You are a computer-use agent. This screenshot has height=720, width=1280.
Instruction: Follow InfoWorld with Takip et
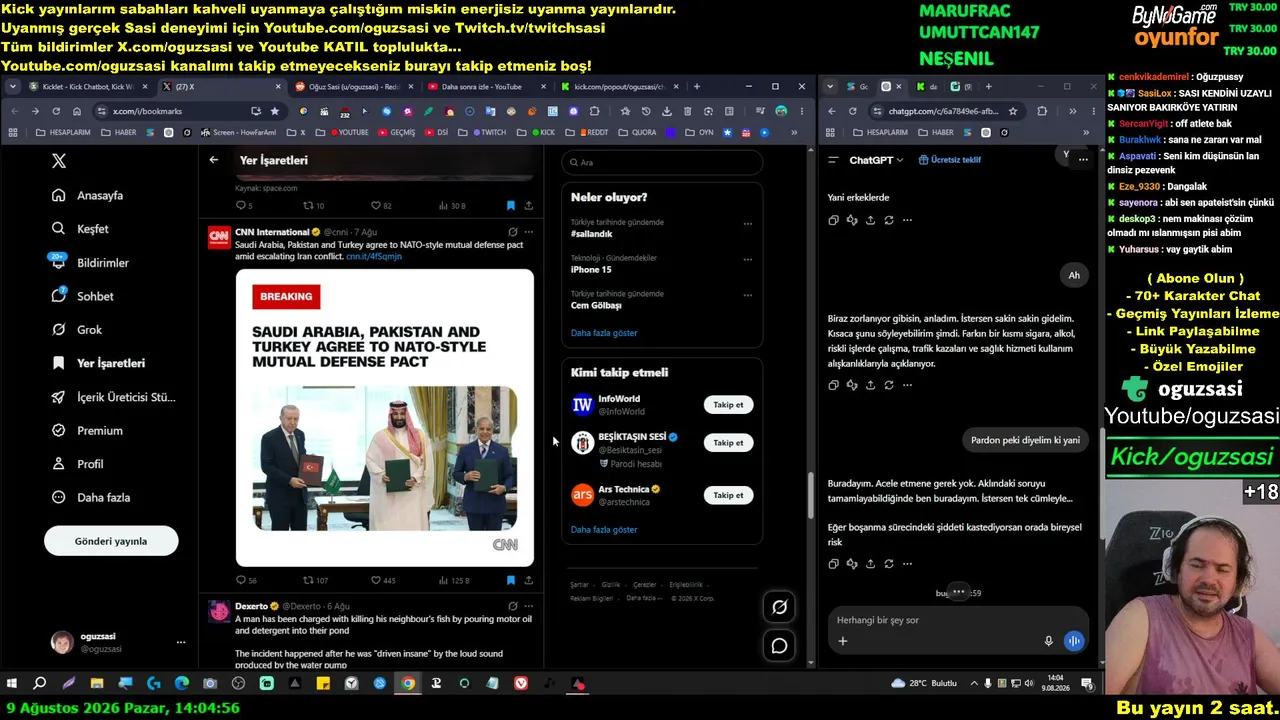(728, 405)
